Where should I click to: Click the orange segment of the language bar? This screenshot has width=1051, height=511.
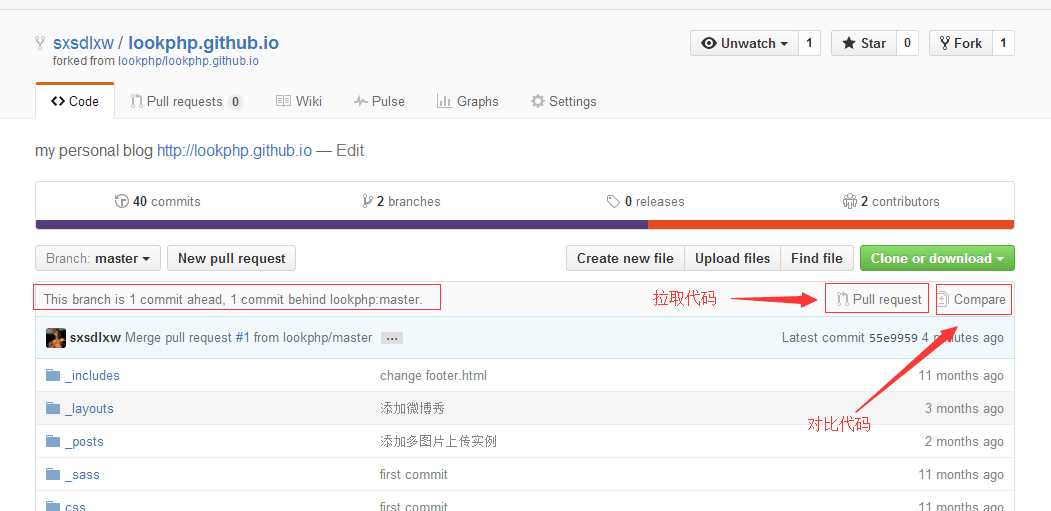(x=831, y=225)
